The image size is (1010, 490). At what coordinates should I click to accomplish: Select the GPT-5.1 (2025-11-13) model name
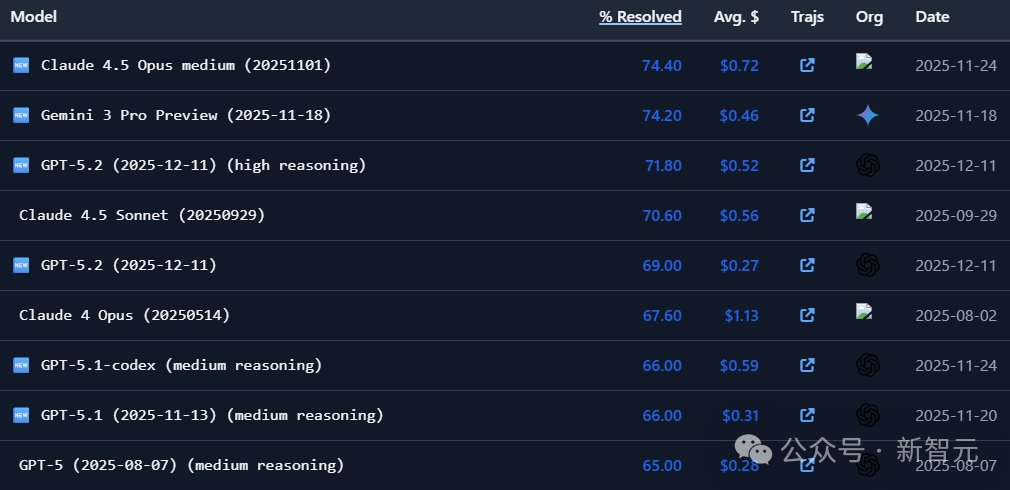[212, 415]
